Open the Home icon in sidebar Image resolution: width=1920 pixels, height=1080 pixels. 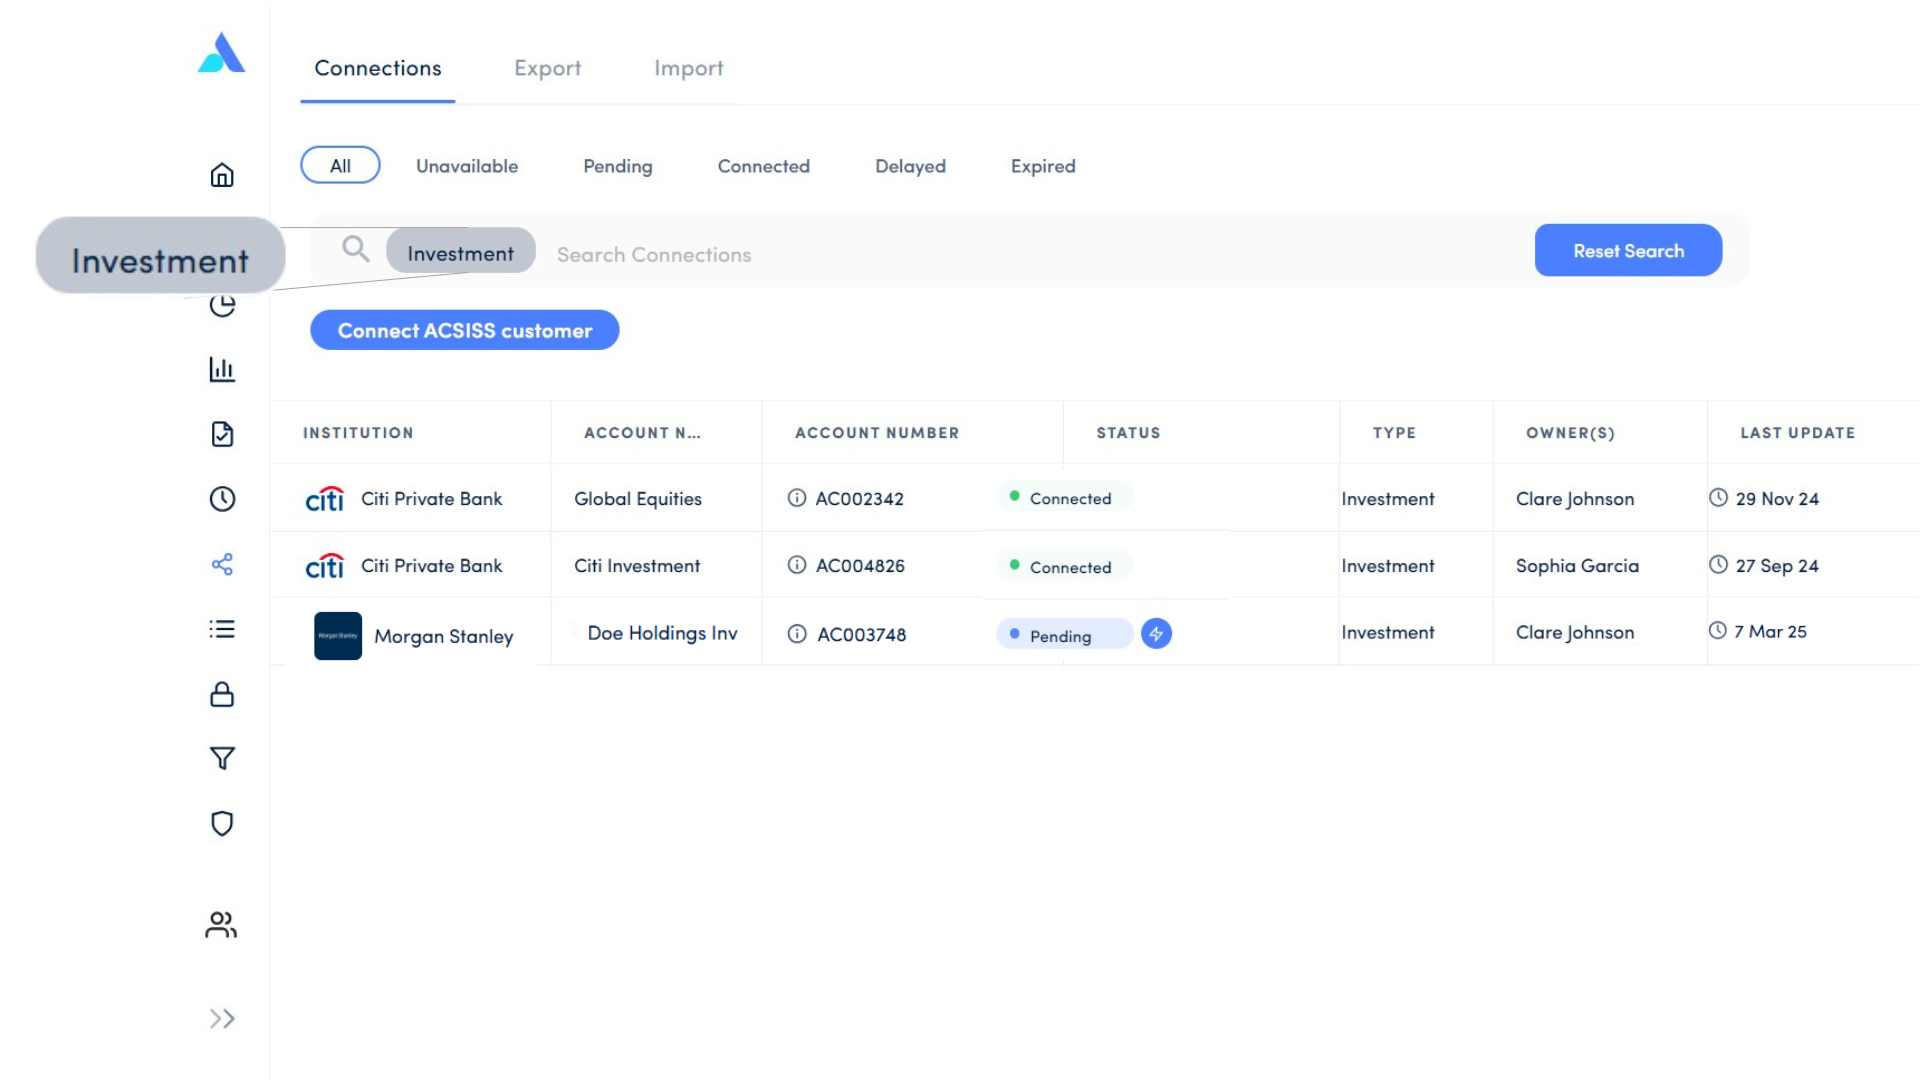[x=222, y=175]
